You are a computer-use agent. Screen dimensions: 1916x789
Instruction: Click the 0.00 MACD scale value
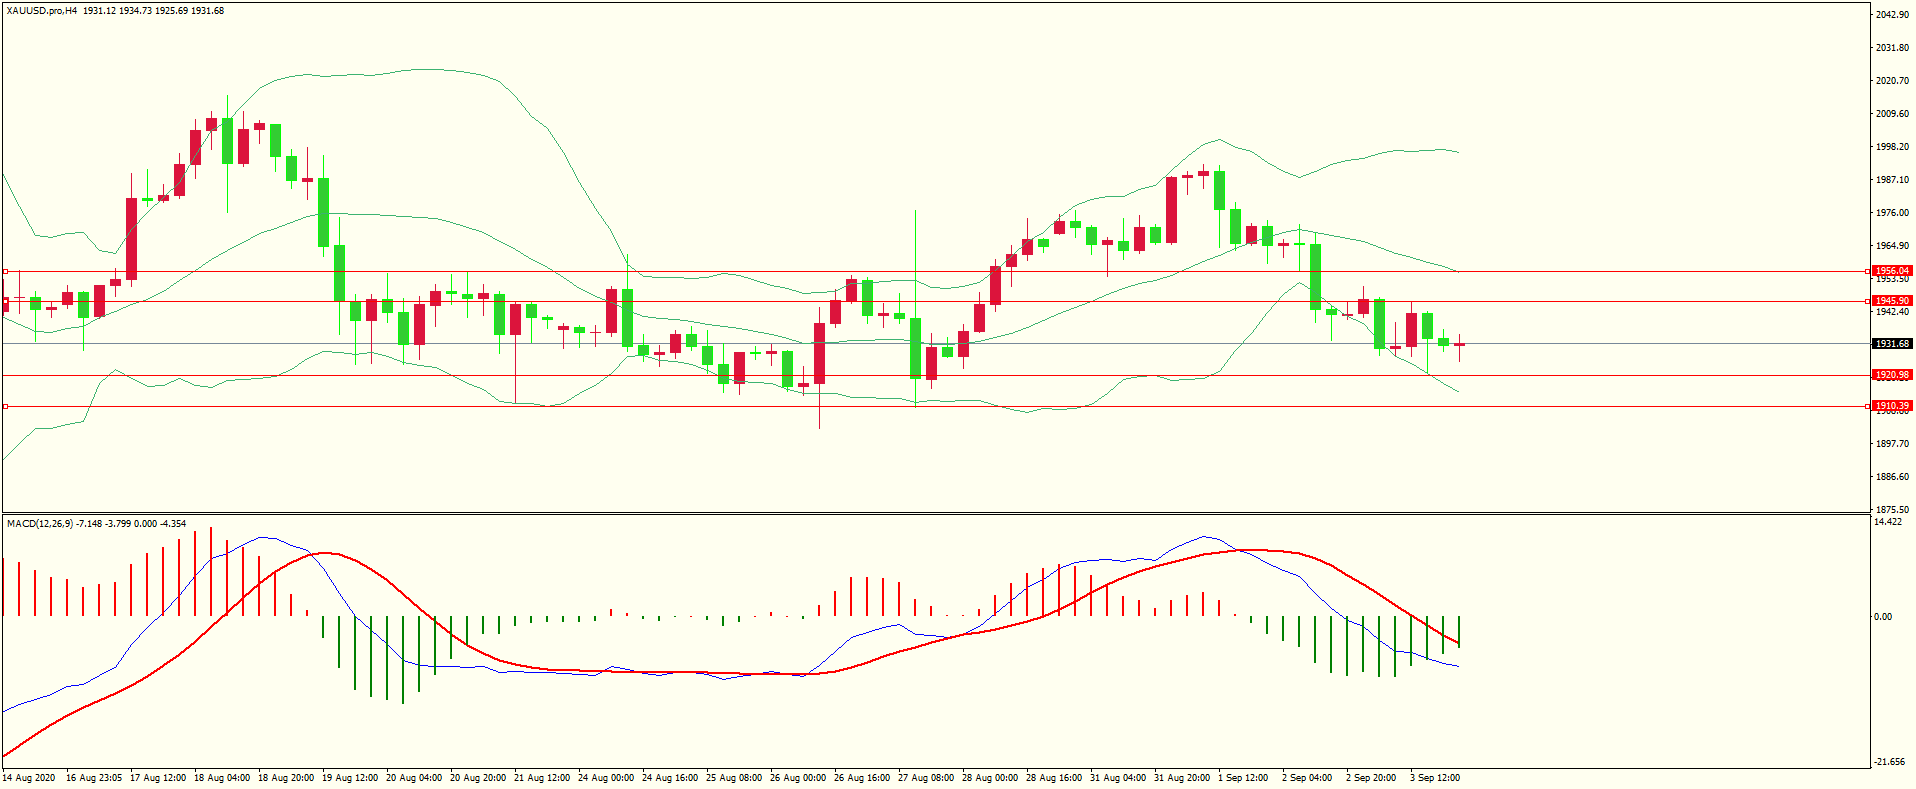click(x=1883, y=617)
